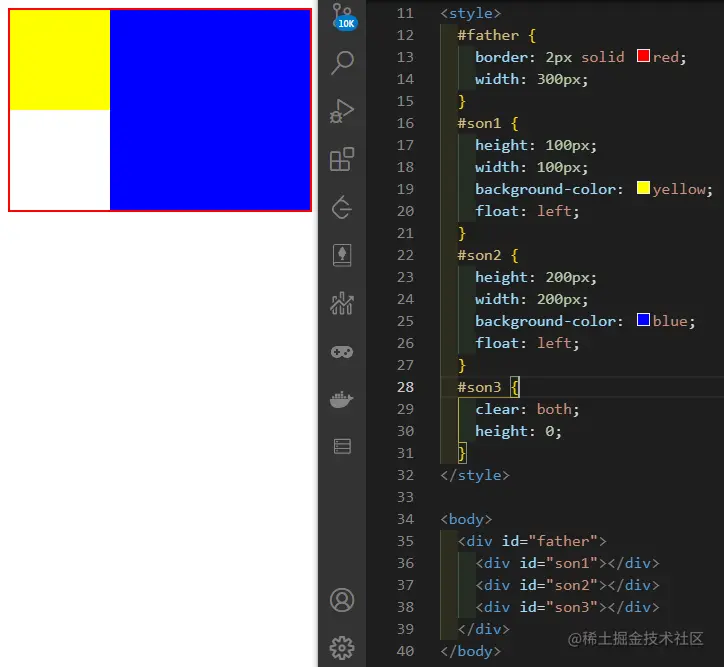Open the Docker whale view
This screenshot has width=724, height=667.
coord(342,399)
